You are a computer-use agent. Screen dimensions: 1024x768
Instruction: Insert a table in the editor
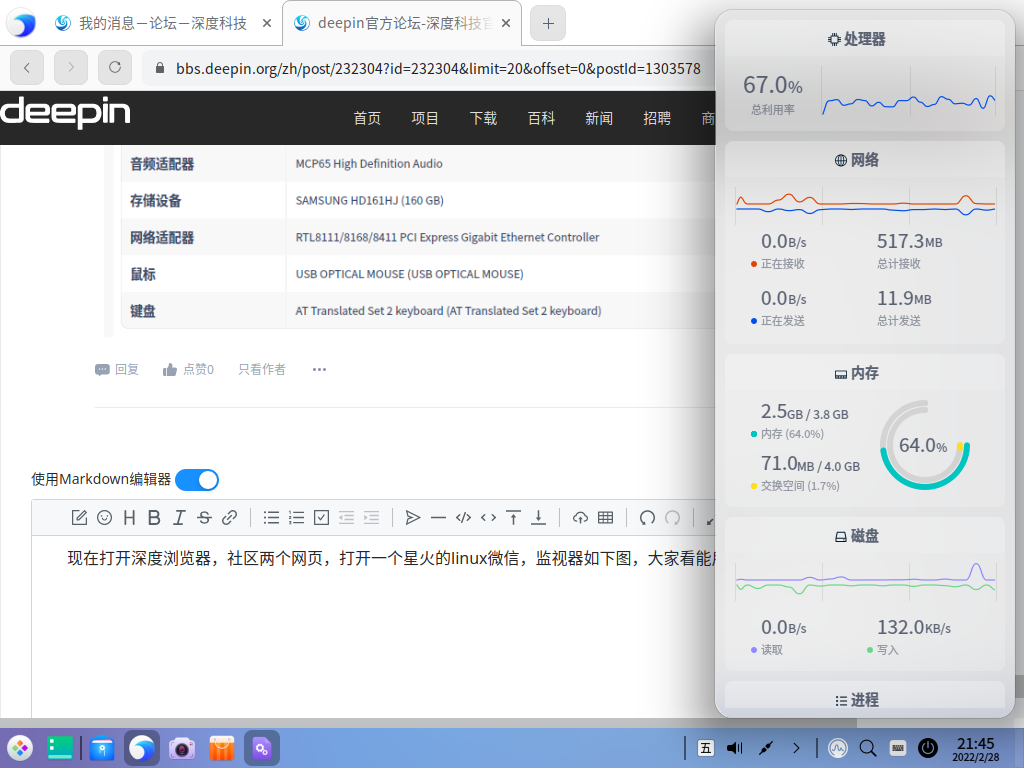pos(605,517)
